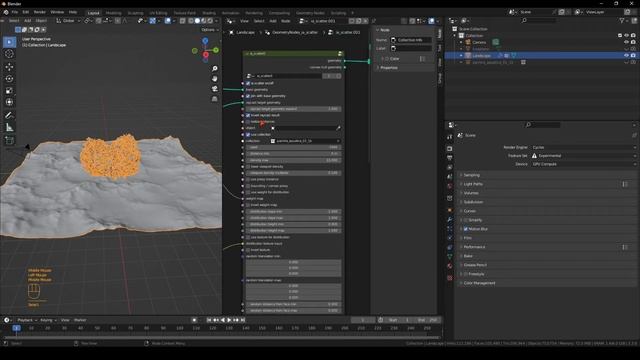The width and height of the screenshot is (640, 360).
Task: Select the Cursor tool in viewport toolbar
Action: coord(9,54)
